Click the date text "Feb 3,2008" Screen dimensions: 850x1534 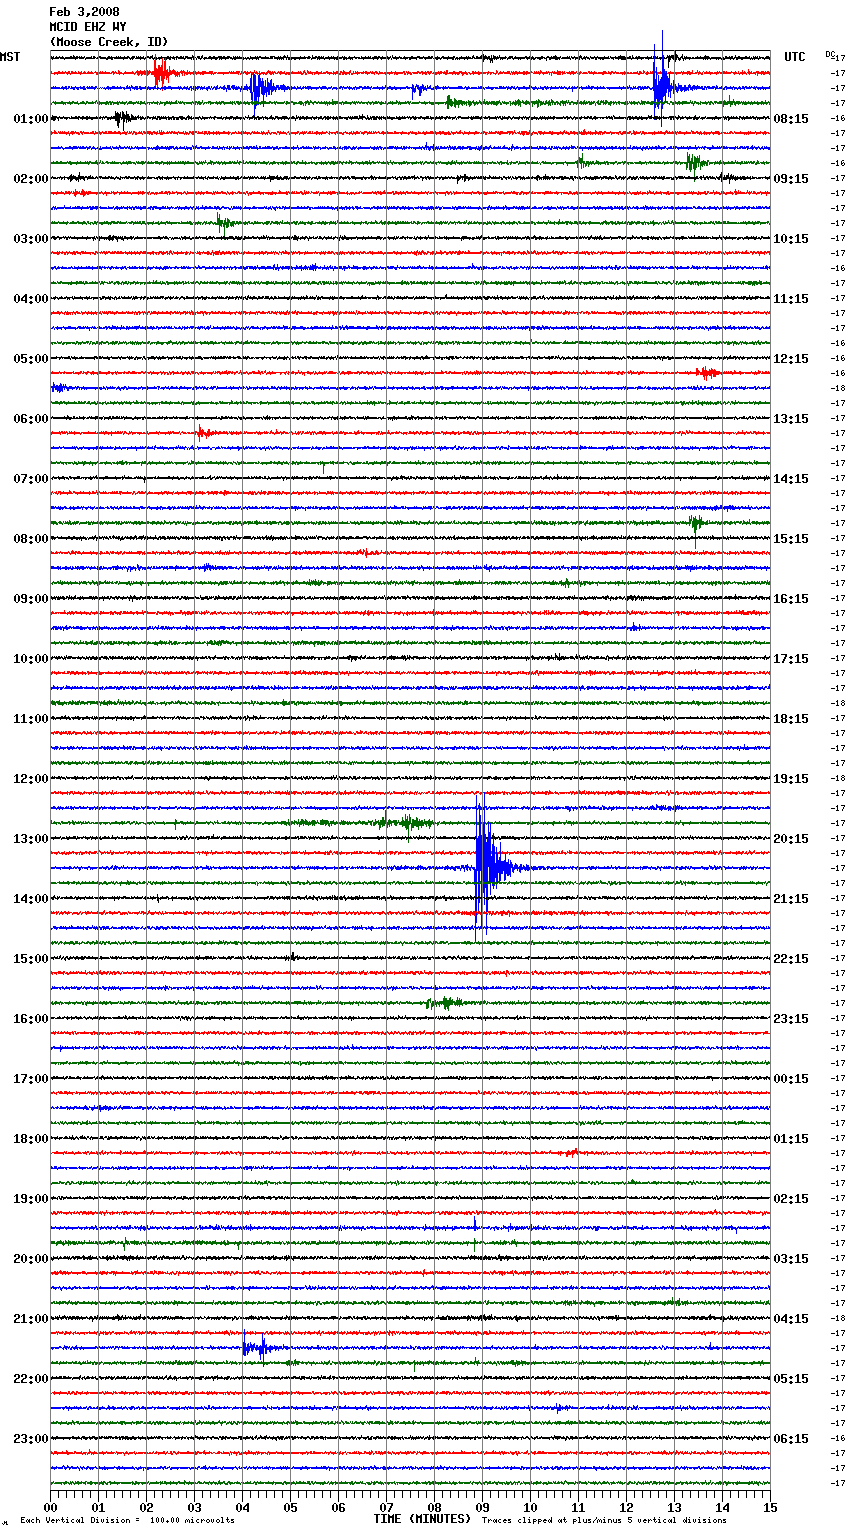point(84,12)
